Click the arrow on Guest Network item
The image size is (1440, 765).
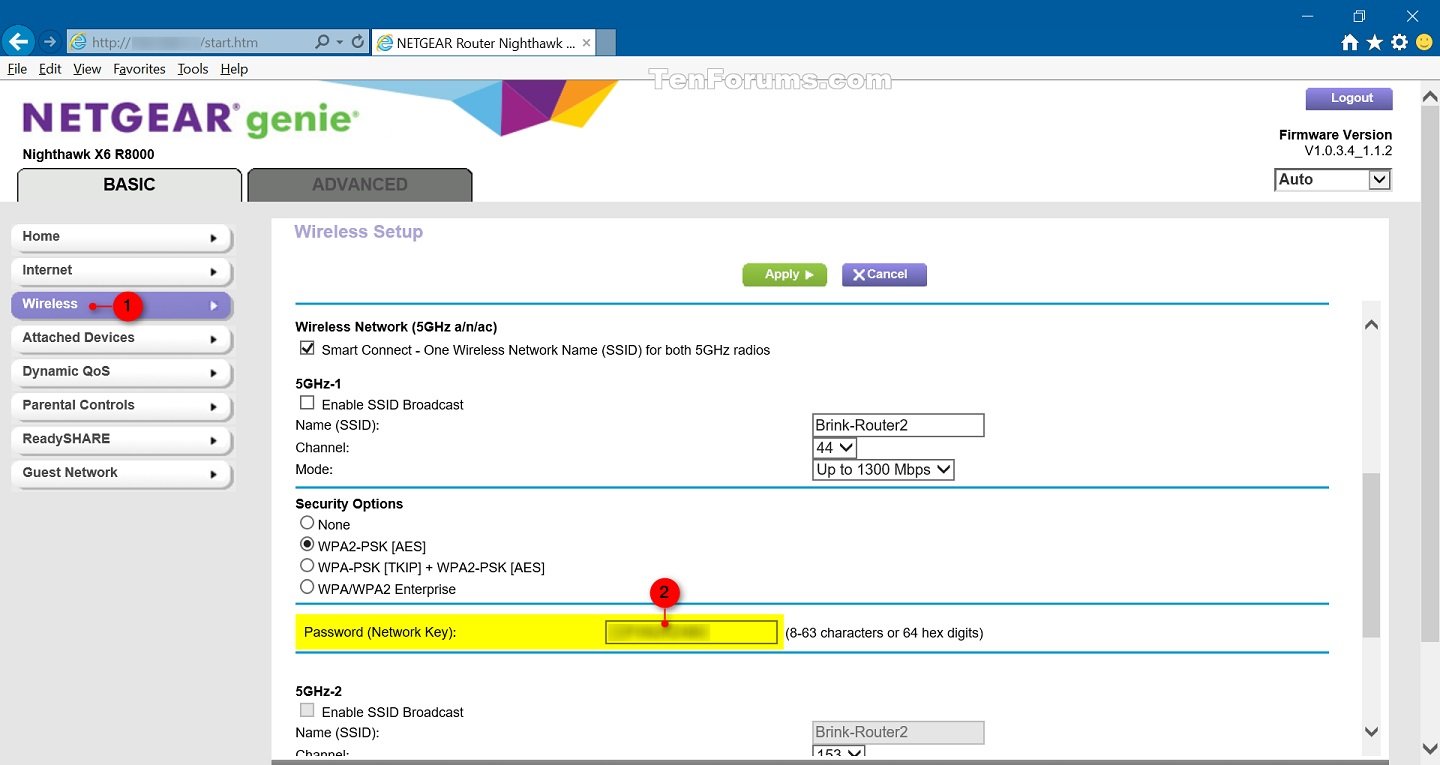click(x=214, y=474)
